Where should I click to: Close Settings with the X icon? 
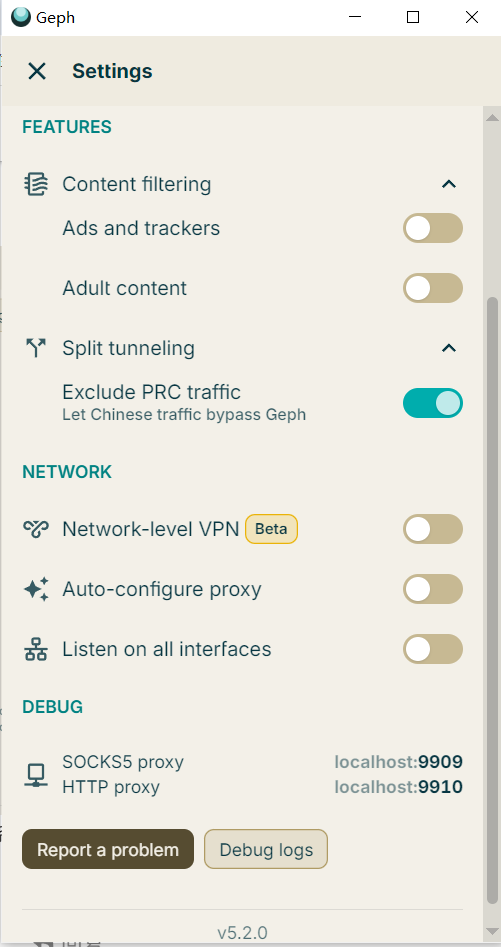pos(37,71)
